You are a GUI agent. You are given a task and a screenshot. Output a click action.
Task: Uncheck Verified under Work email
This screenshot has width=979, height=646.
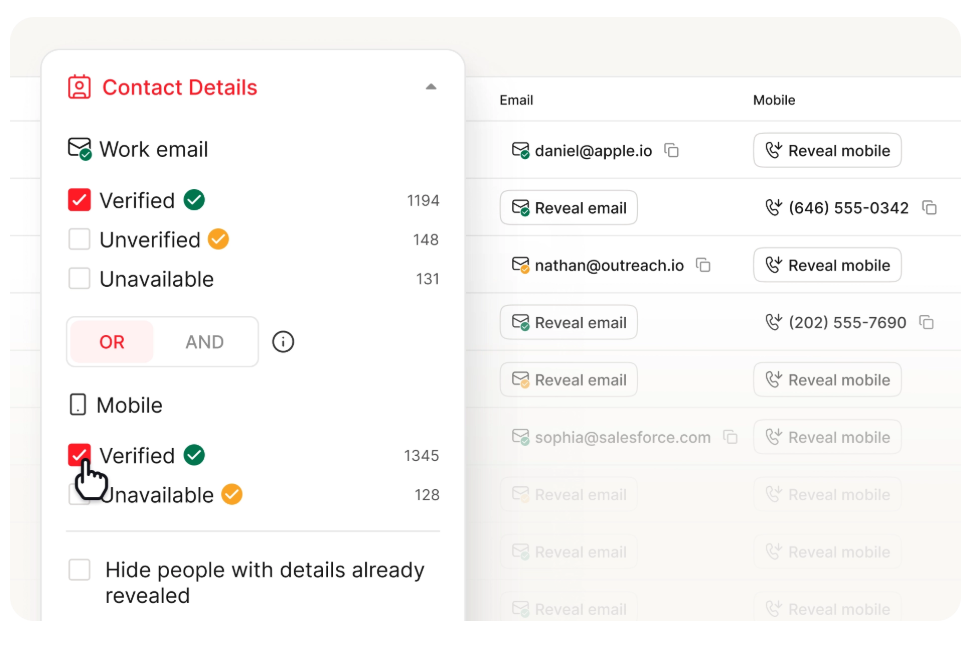(x=79, y=200)
